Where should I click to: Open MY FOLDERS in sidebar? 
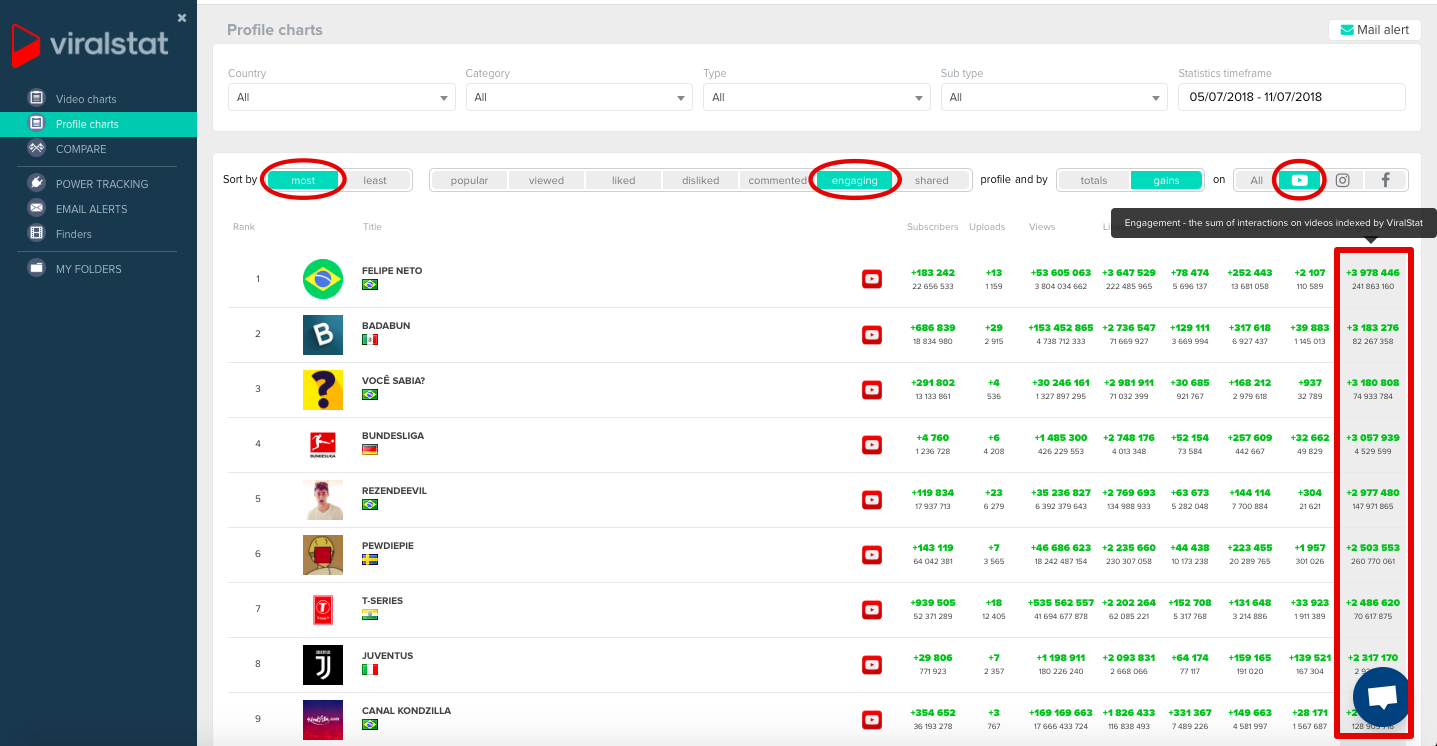(88, 269)
